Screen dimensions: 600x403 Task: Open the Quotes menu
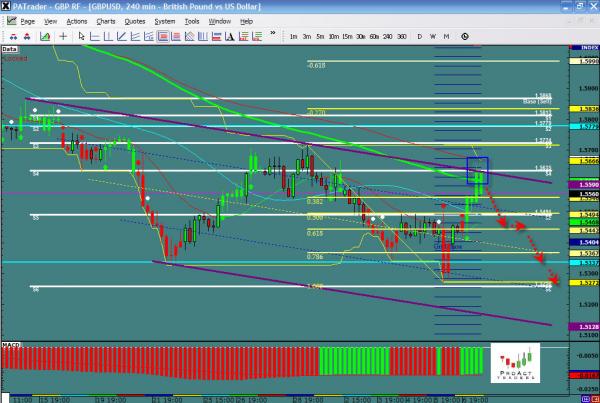(x=135, y=20)
